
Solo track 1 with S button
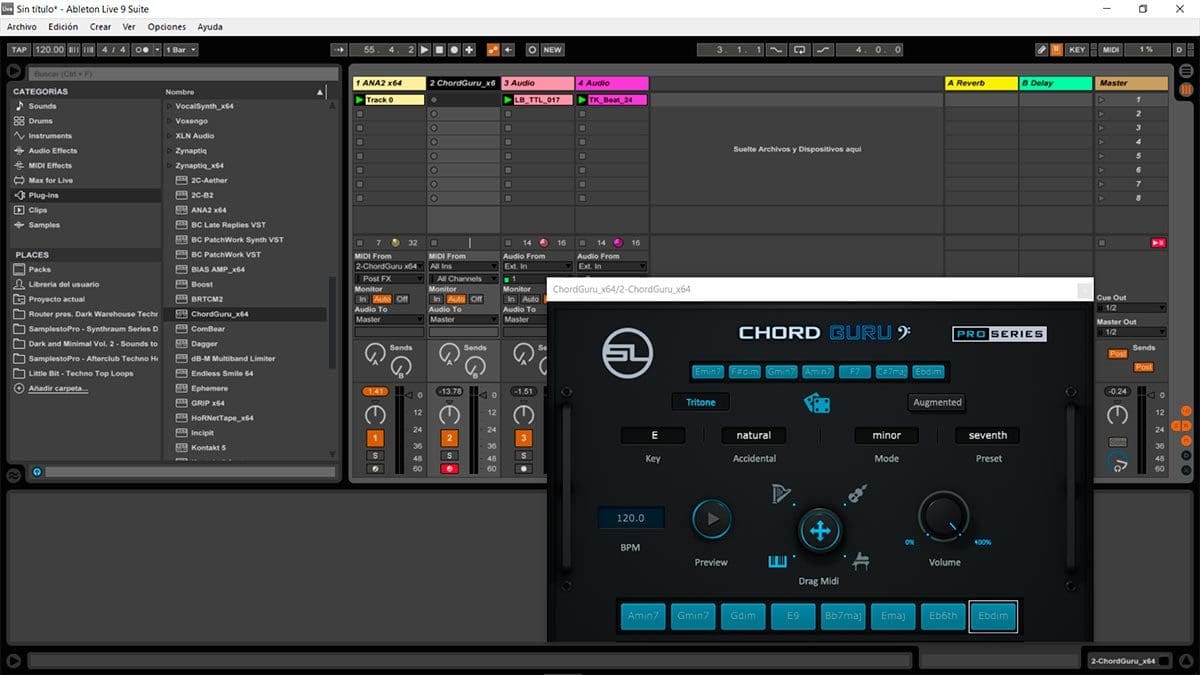[x=375, y=456]
